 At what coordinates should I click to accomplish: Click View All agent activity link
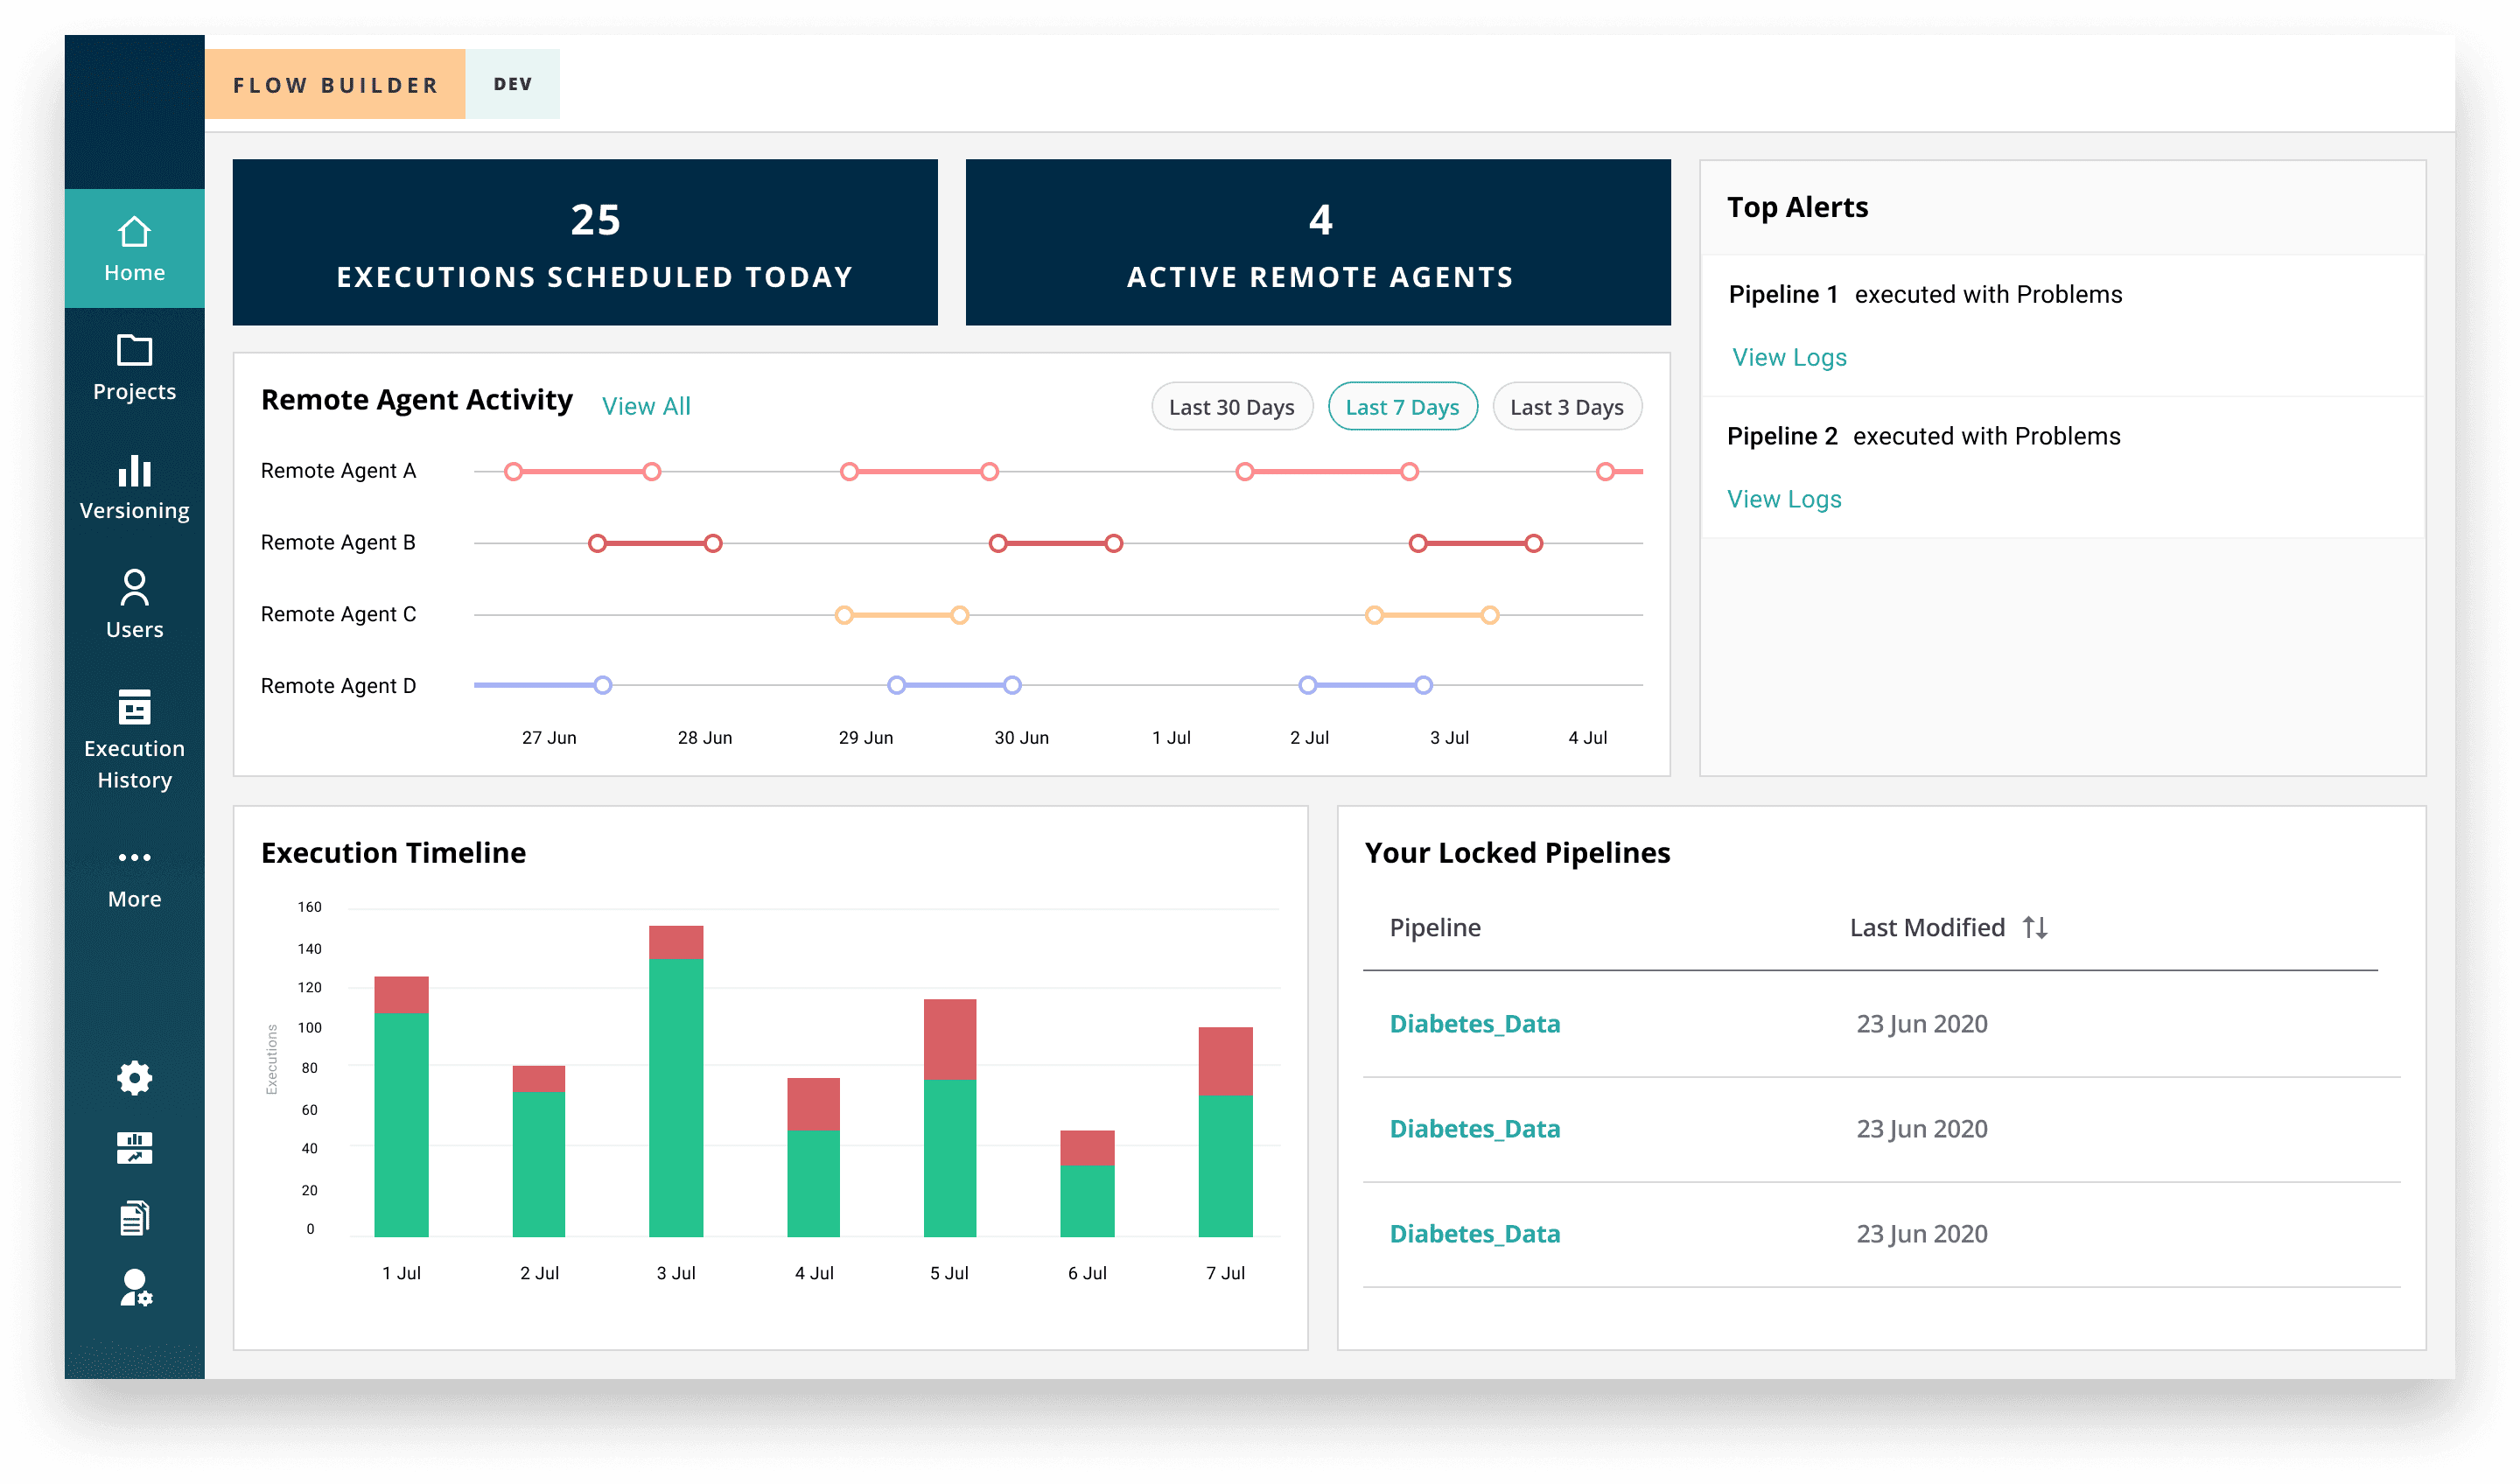[646, 406]
